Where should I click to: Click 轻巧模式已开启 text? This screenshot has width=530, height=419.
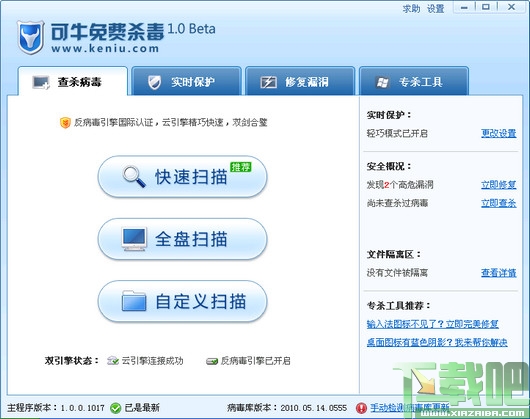[x=398, y=133]
